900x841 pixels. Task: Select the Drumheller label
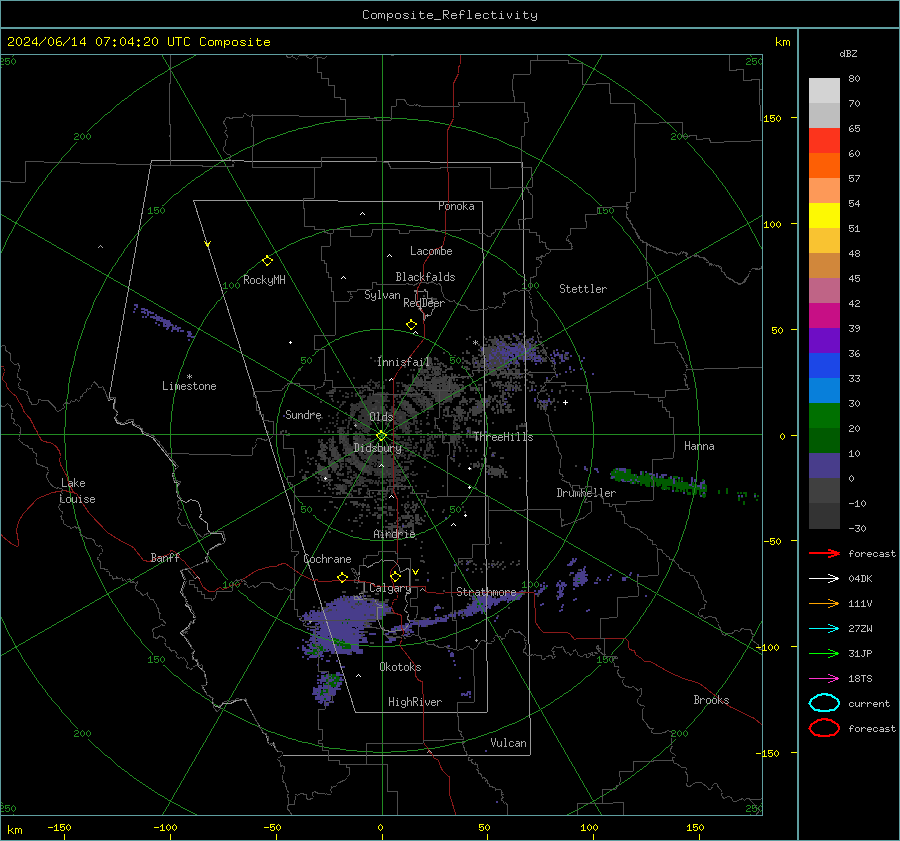click(586, 493)
